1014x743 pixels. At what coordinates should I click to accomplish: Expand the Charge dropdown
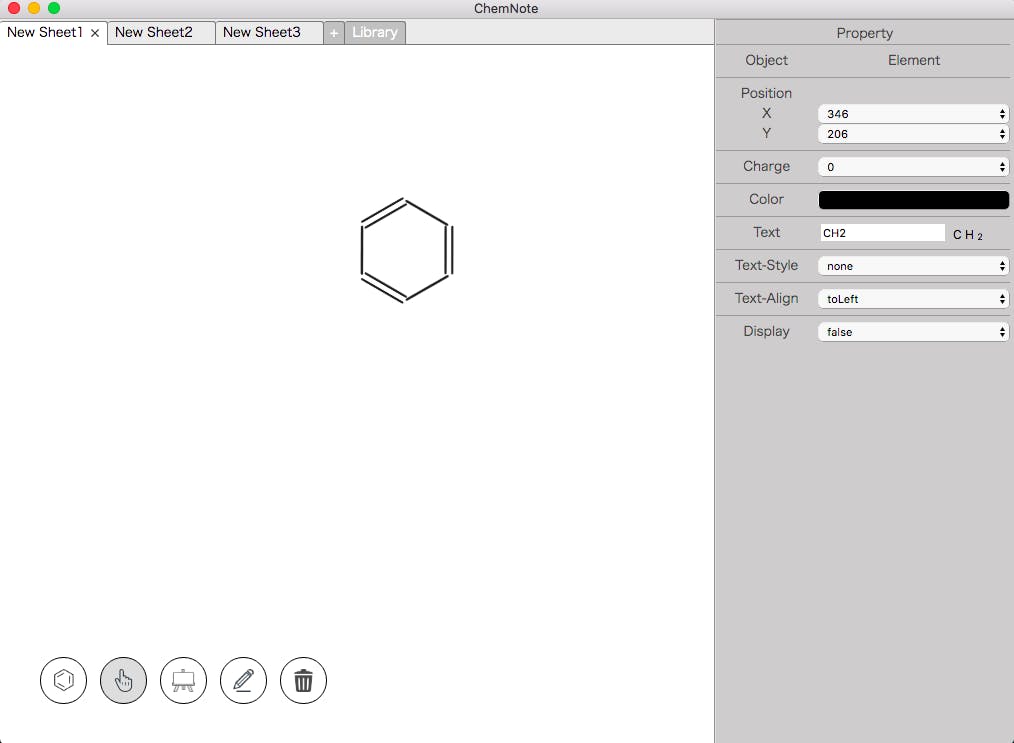point(913,167)
